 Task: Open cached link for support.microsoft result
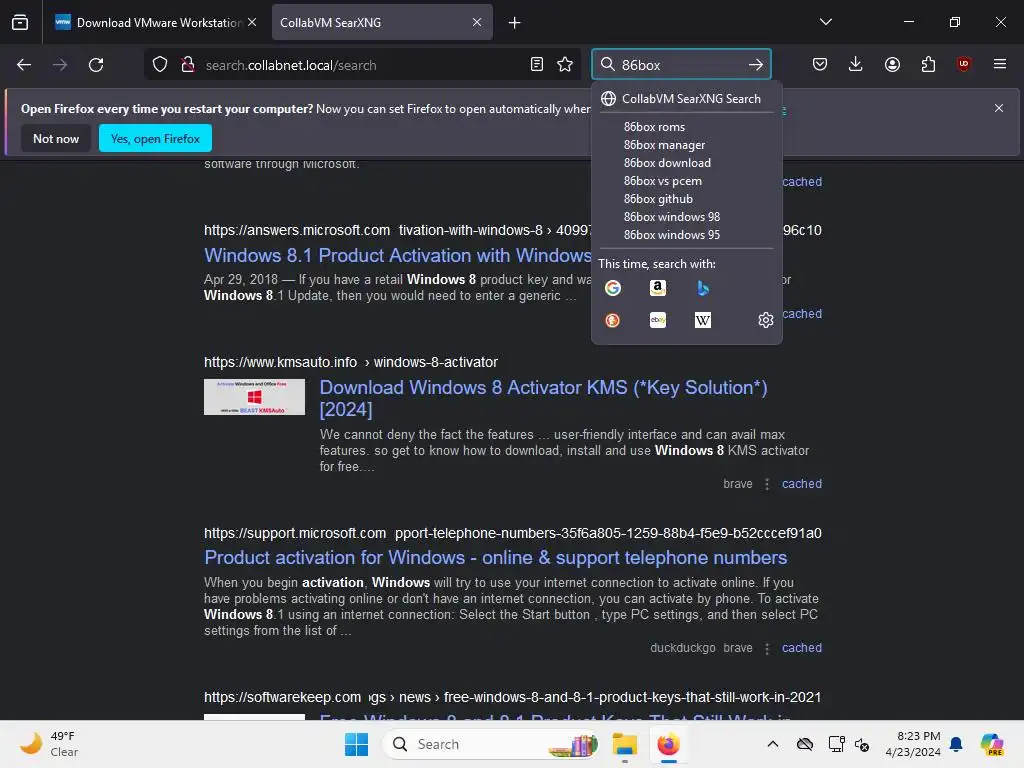coord(802,648)
